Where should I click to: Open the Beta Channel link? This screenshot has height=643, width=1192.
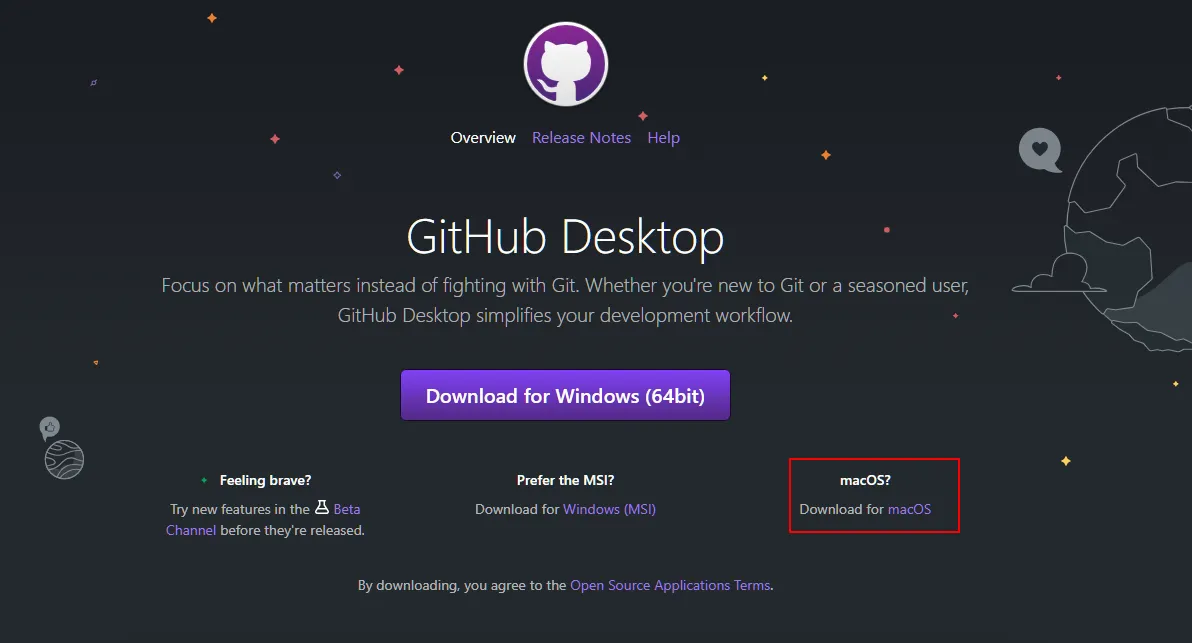coord(347,509)
